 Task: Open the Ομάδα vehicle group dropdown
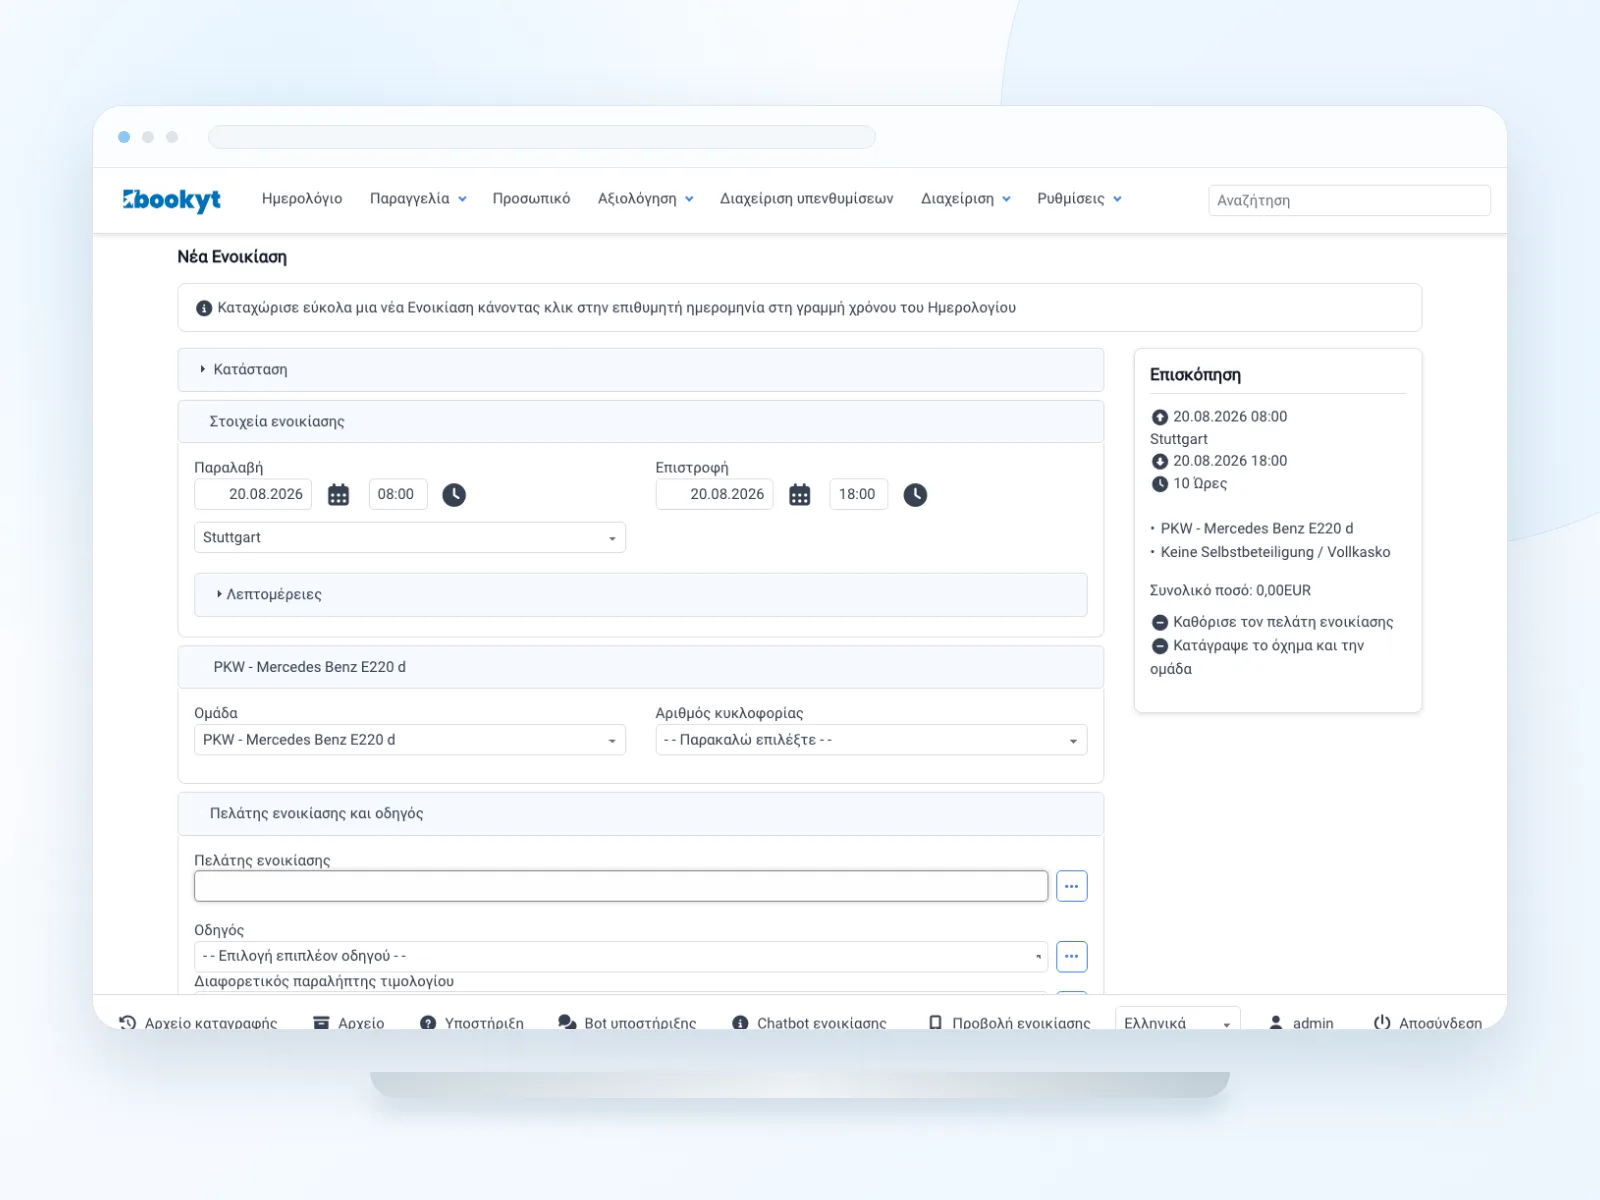[x=410, y=740]
